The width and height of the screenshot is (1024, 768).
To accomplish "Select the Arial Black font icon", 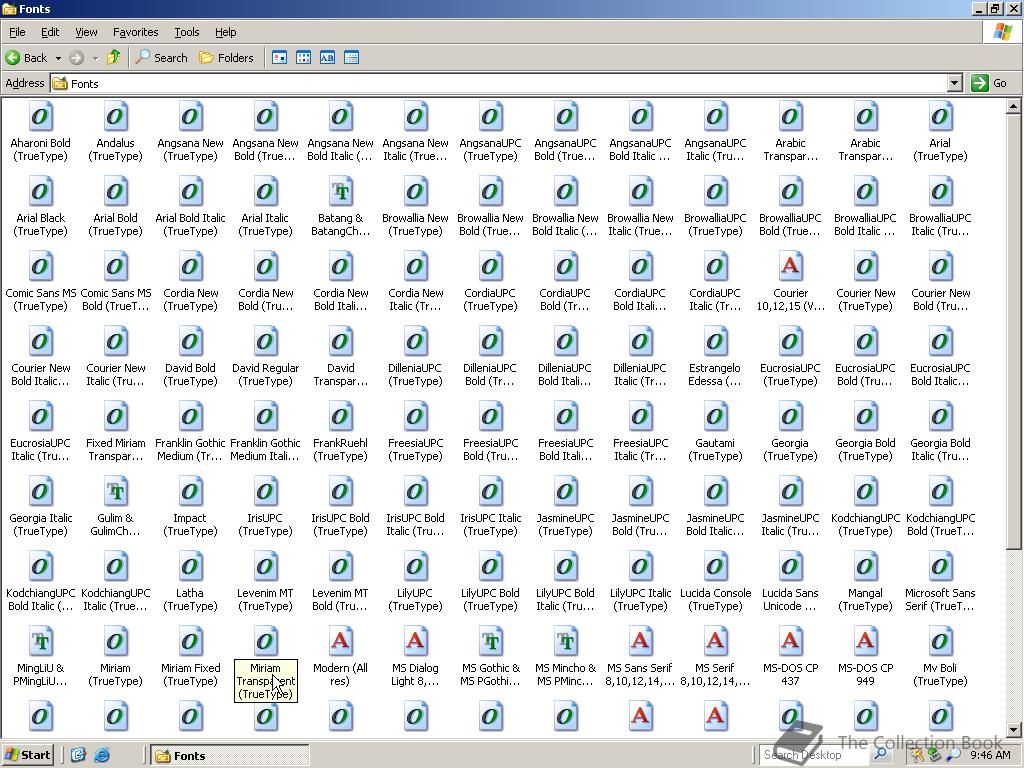I will coord(40,193).
